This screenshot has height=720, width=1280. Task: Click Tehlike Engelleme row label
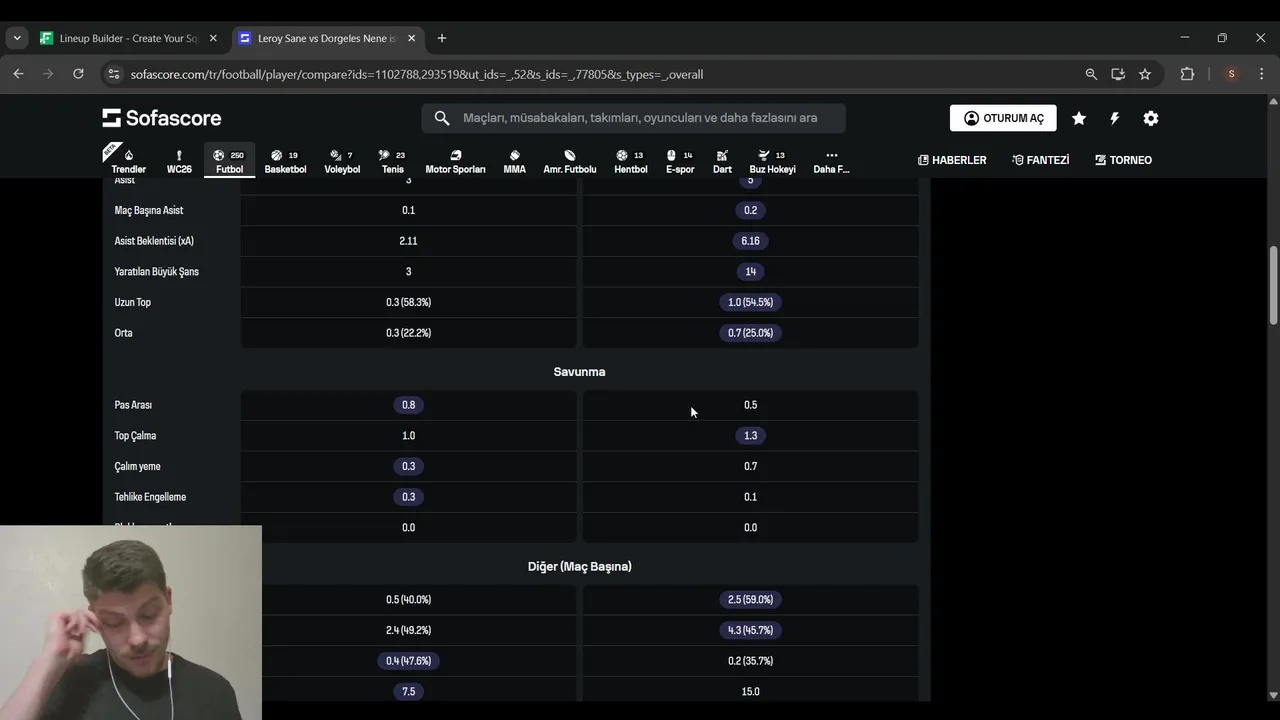150,497
